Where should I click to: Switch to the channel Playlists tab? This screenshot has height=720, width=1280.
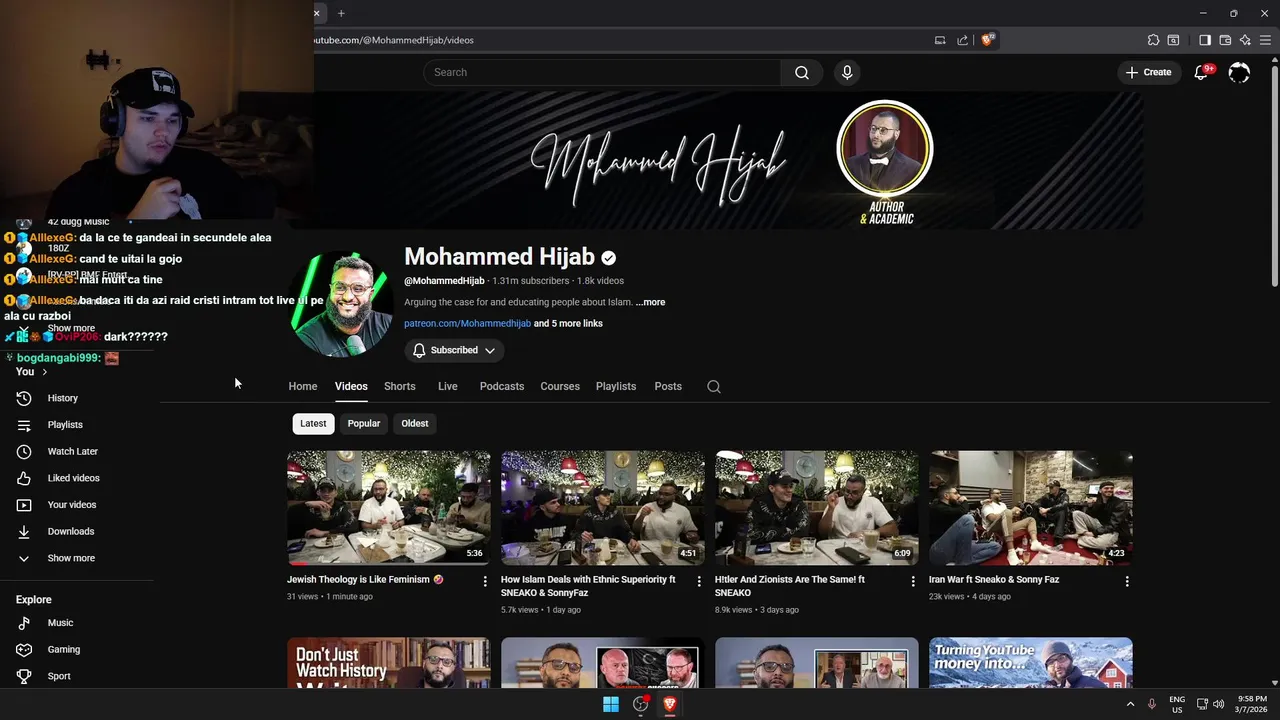(x=616, y=386)
